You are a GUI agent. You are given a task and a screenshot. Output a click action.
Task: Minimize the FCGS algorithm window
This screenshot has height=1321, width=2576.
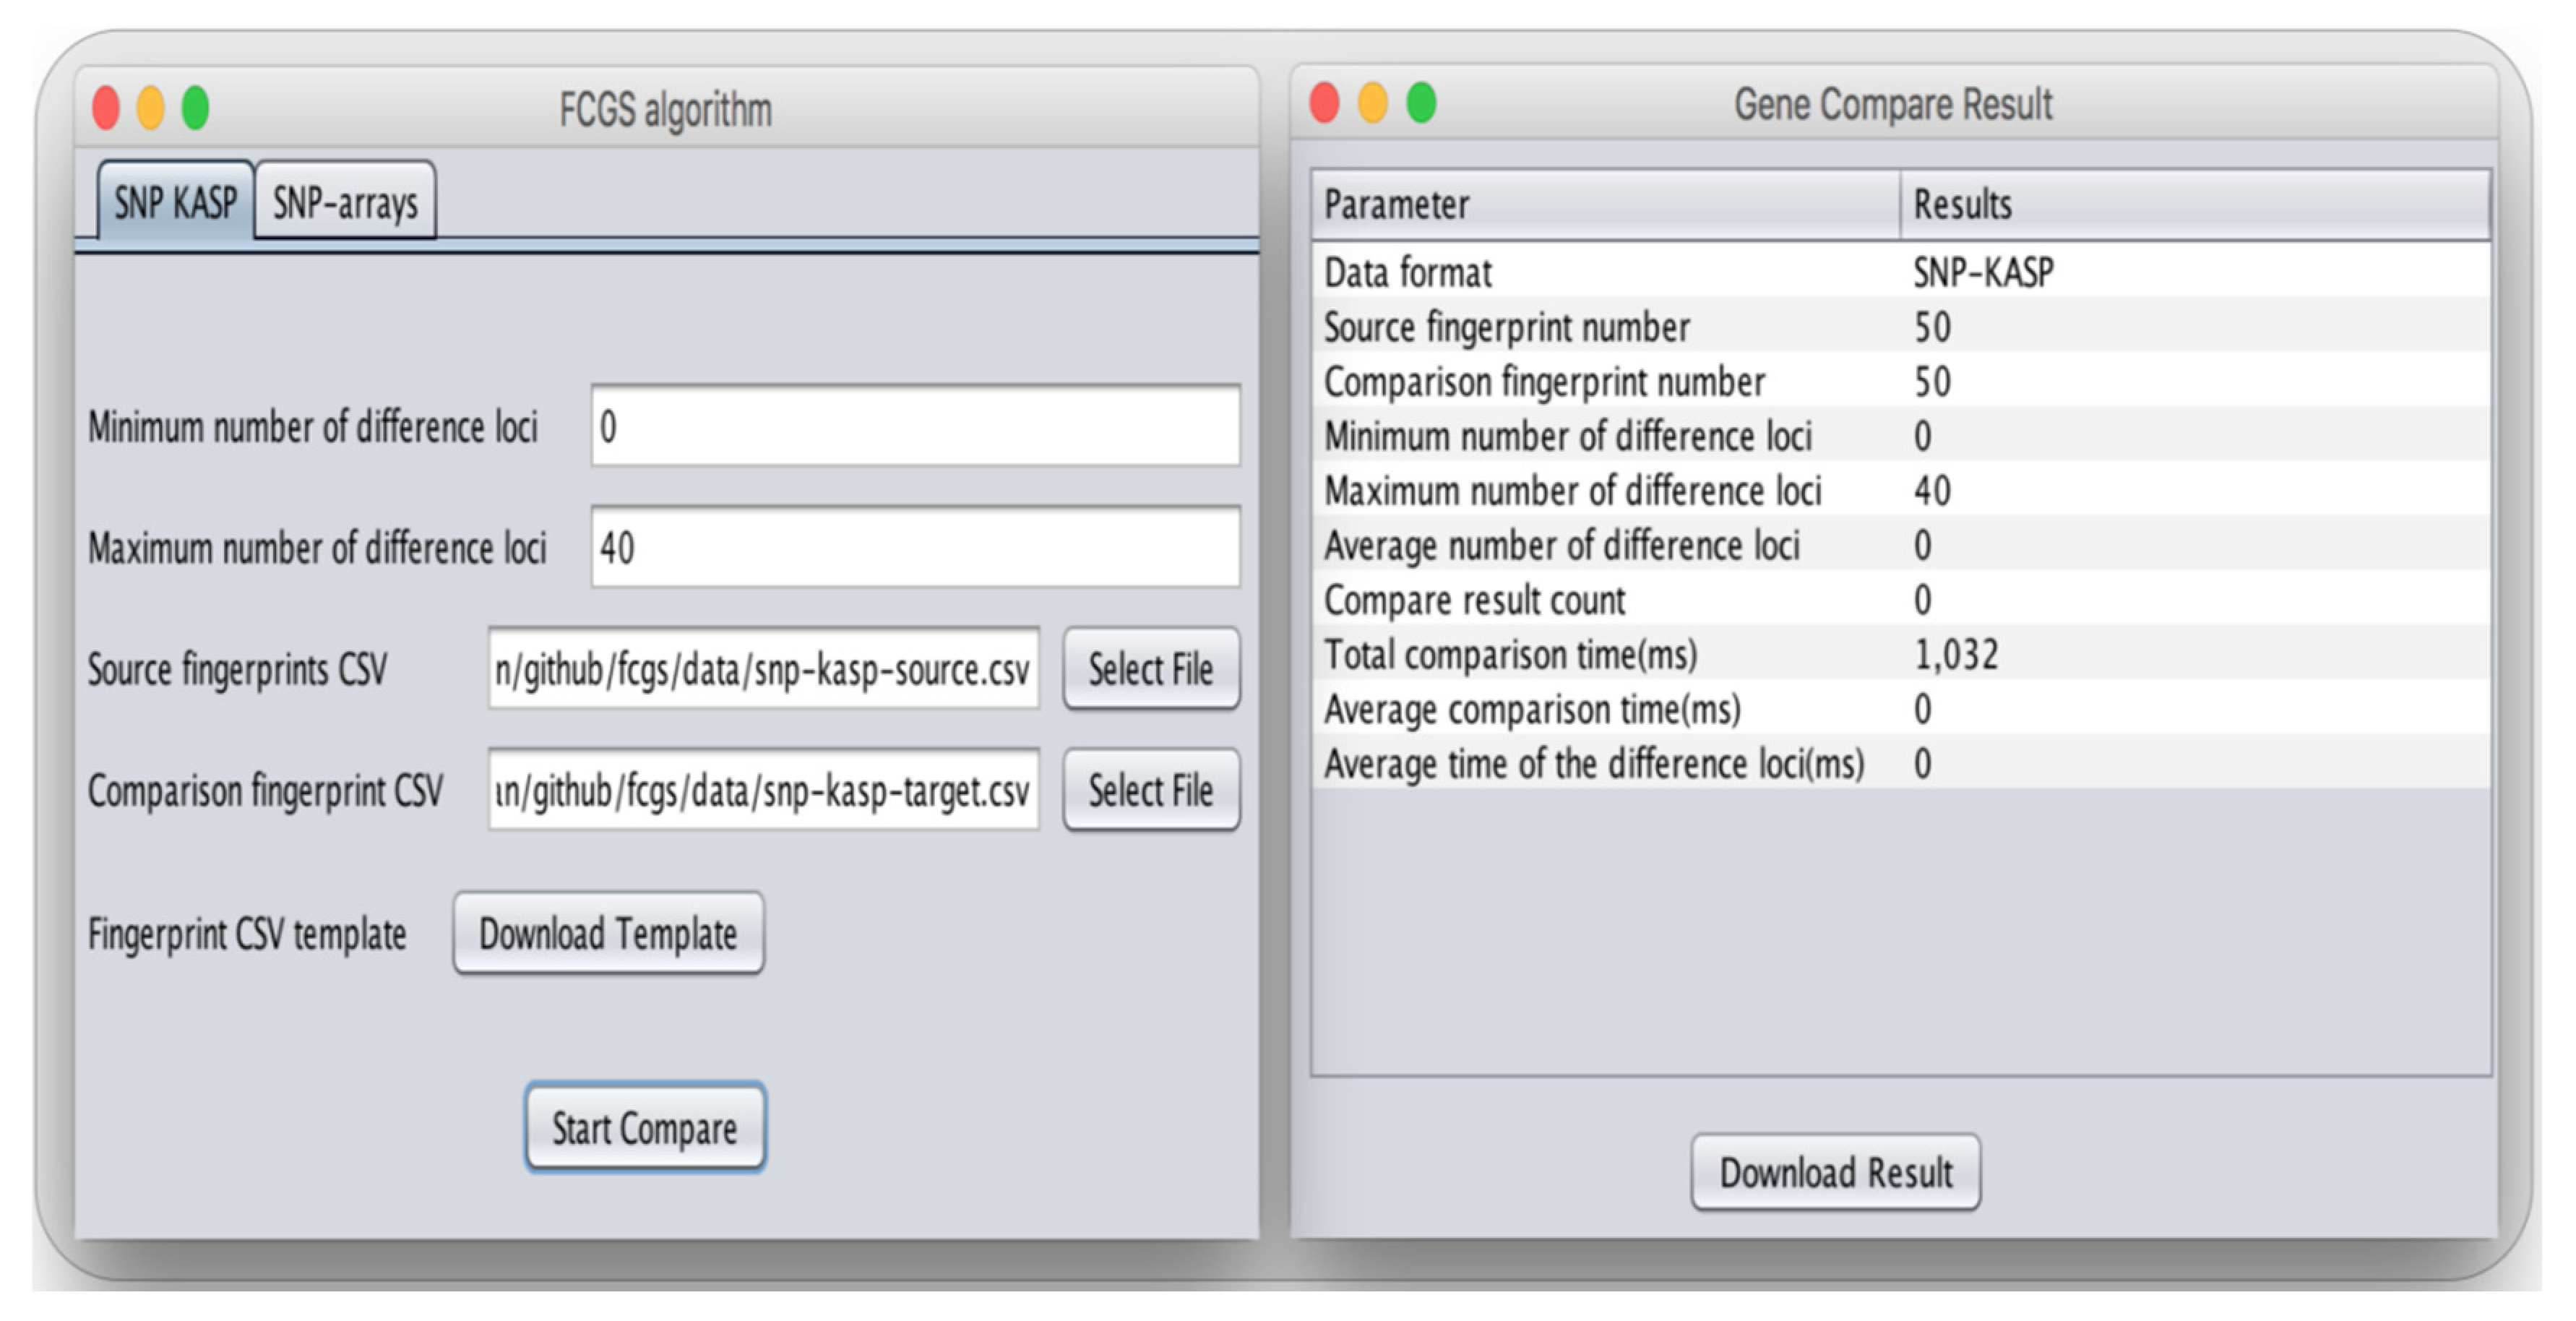tap(151, 108)
